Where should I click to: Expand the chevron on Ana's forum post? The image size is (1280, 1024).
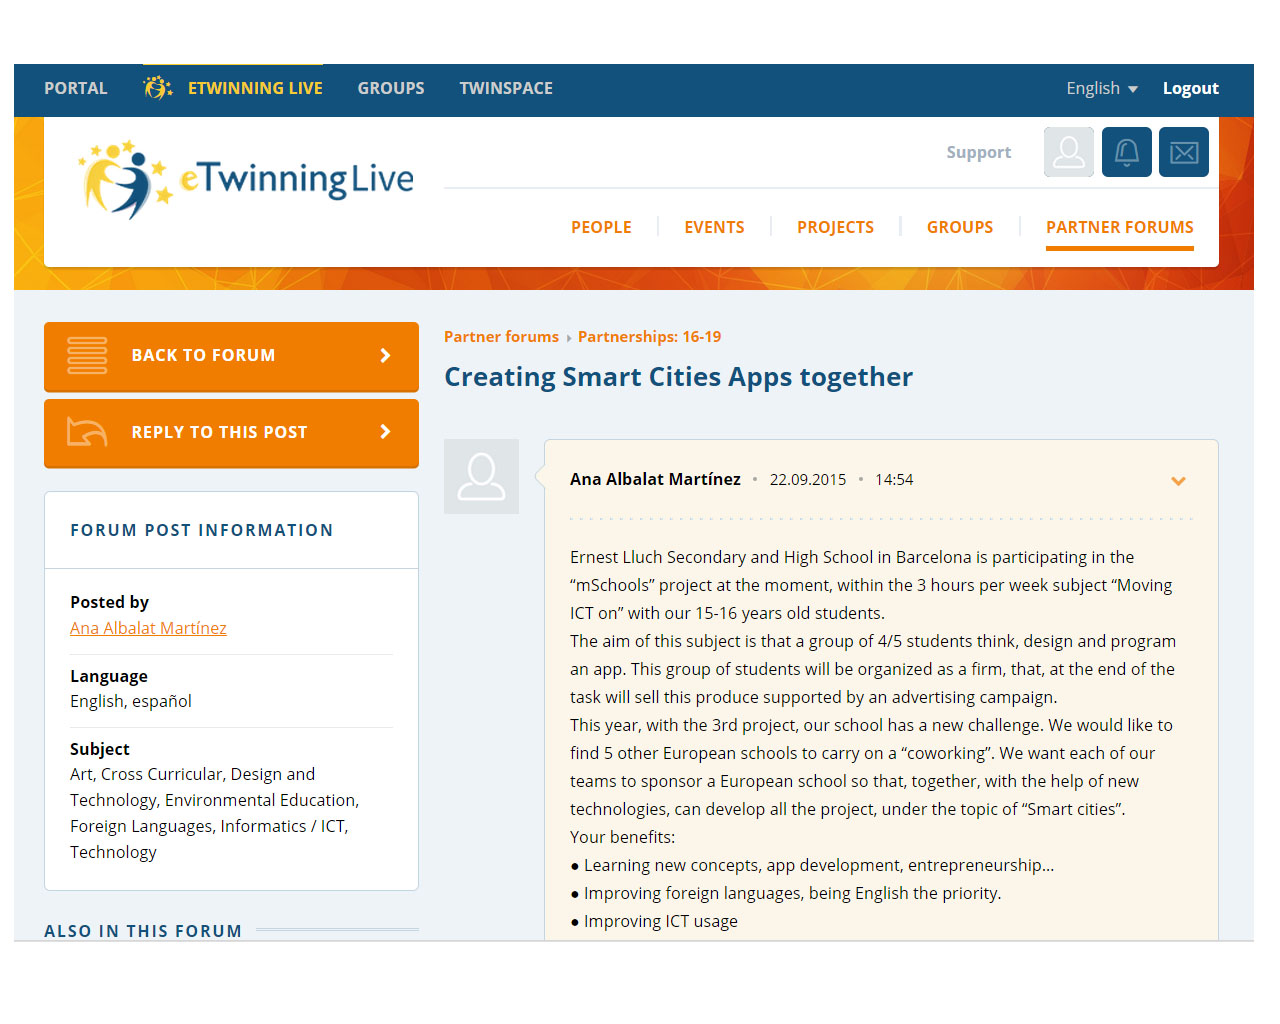pos(1178,481)
